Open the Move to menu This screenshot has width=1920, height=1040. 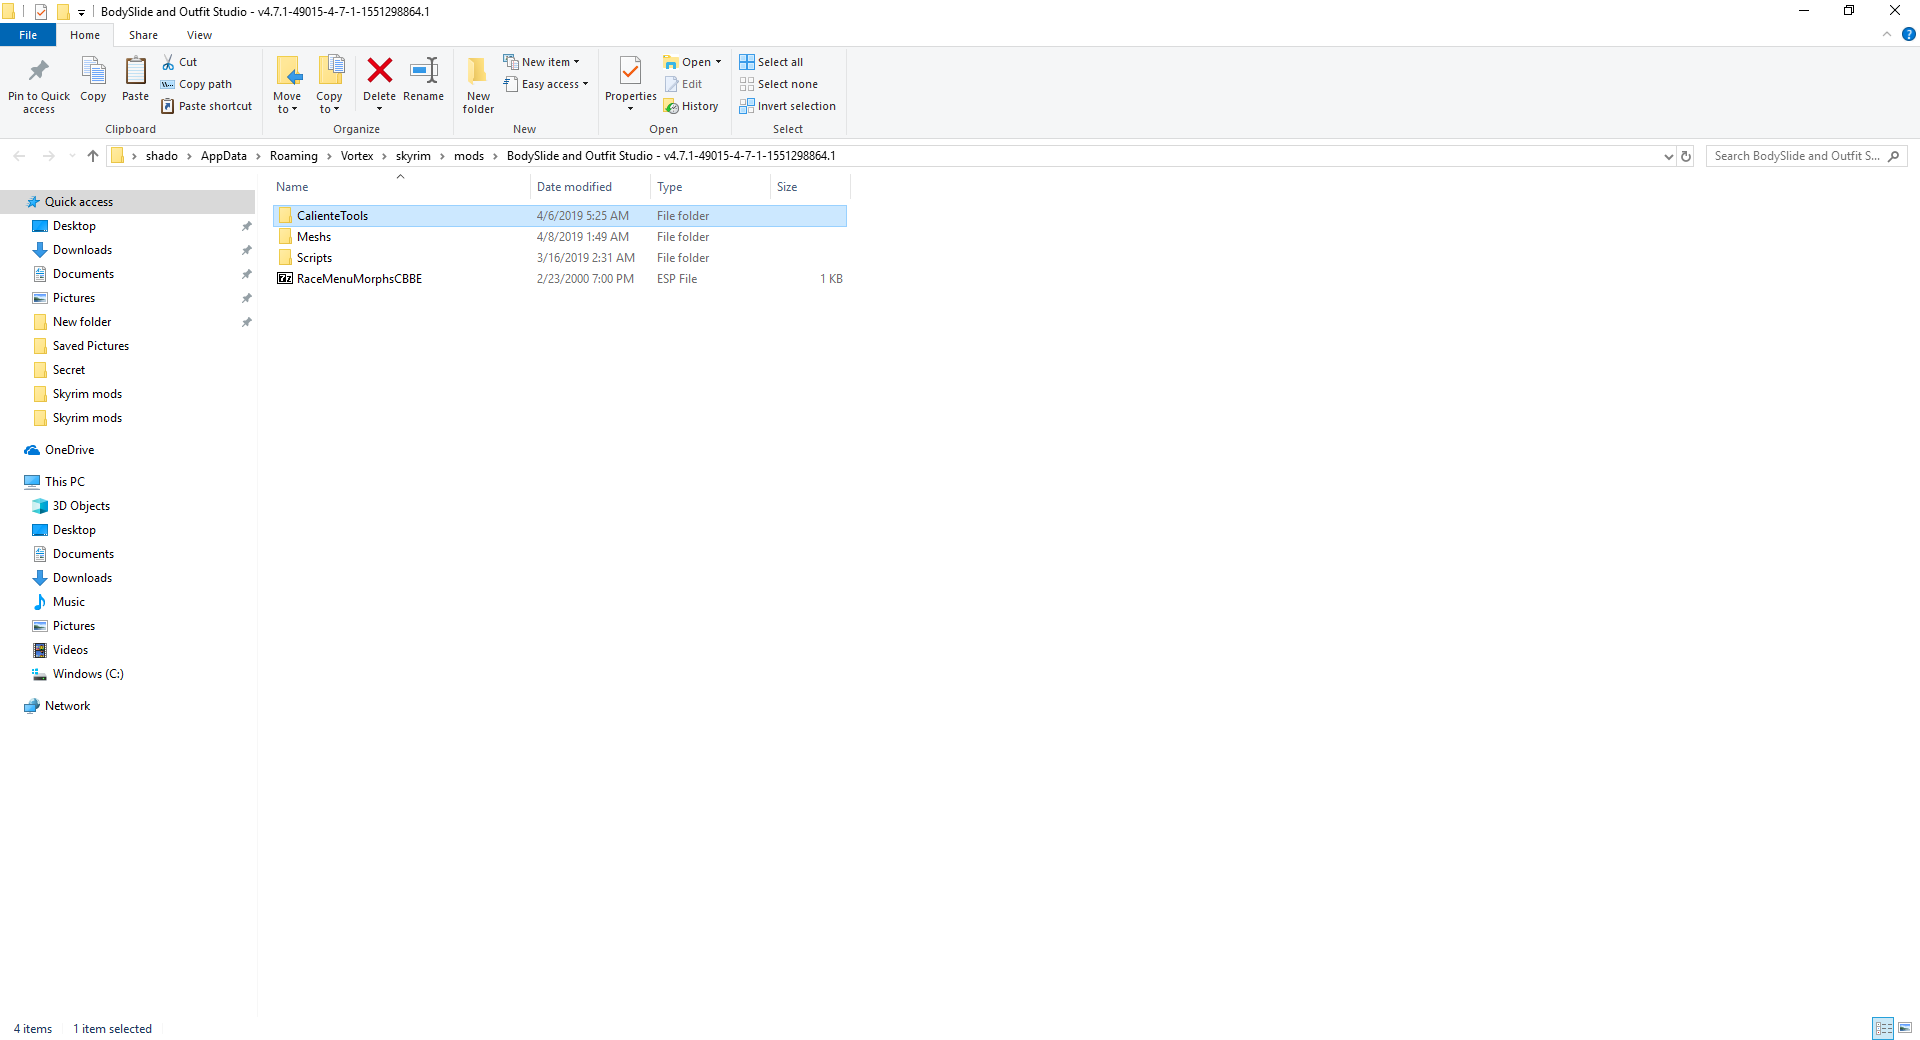pos(287,85)
